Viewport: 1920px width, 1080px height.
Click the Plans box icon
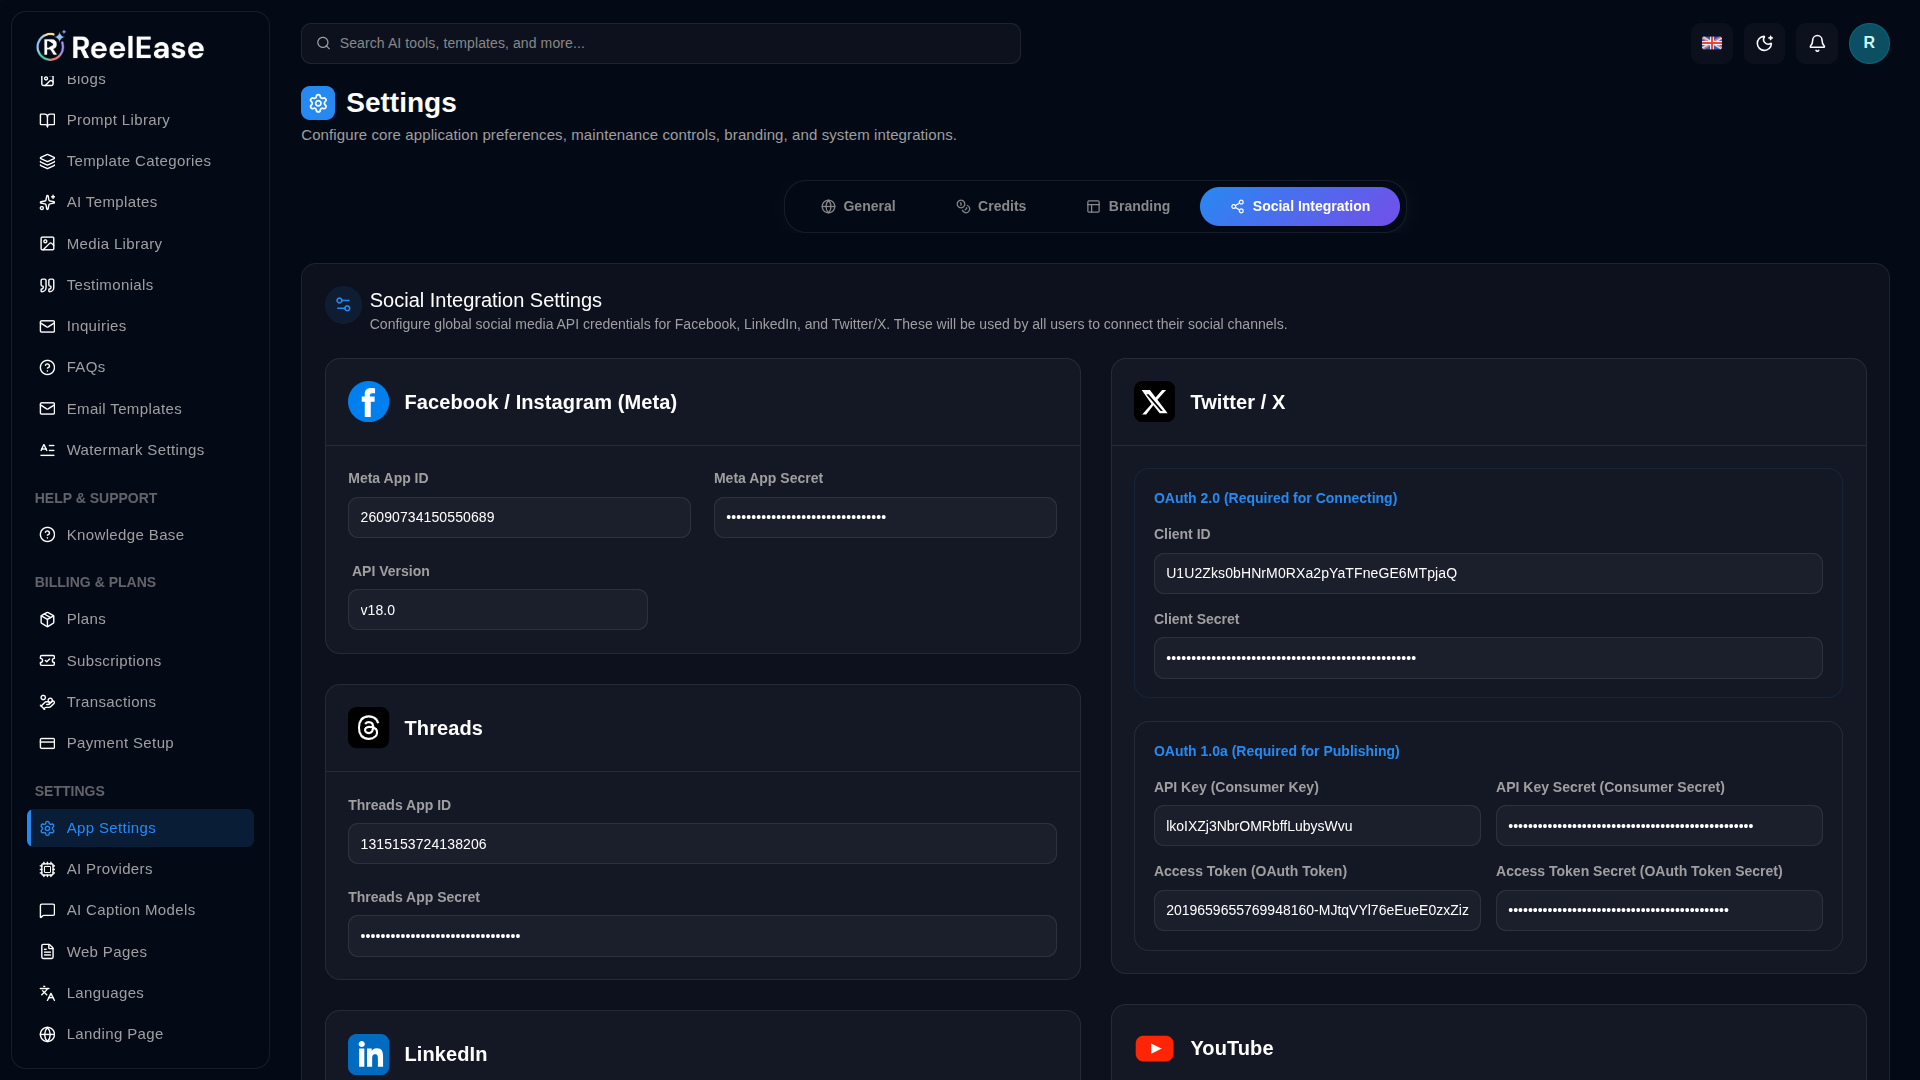click(x=47, y=619)
